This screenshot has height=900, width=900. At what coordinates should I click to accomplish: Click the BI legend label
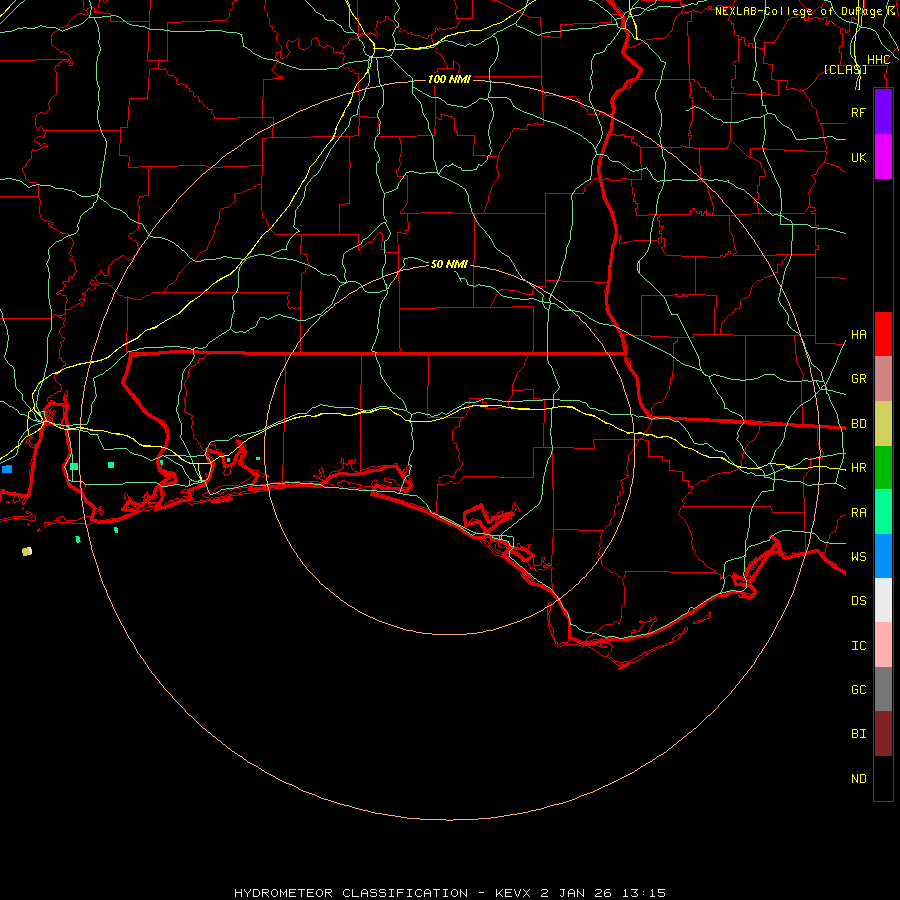858,734
